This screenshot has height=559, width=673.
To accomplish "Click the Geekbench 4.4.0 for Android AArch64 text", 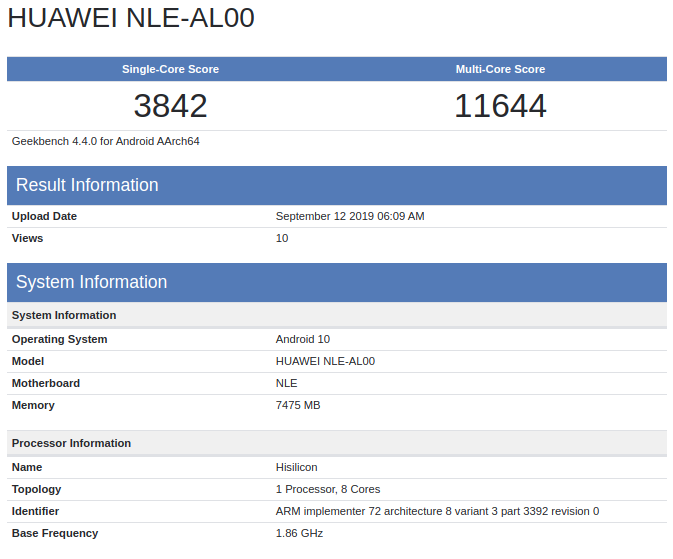I will coord(106,141).
